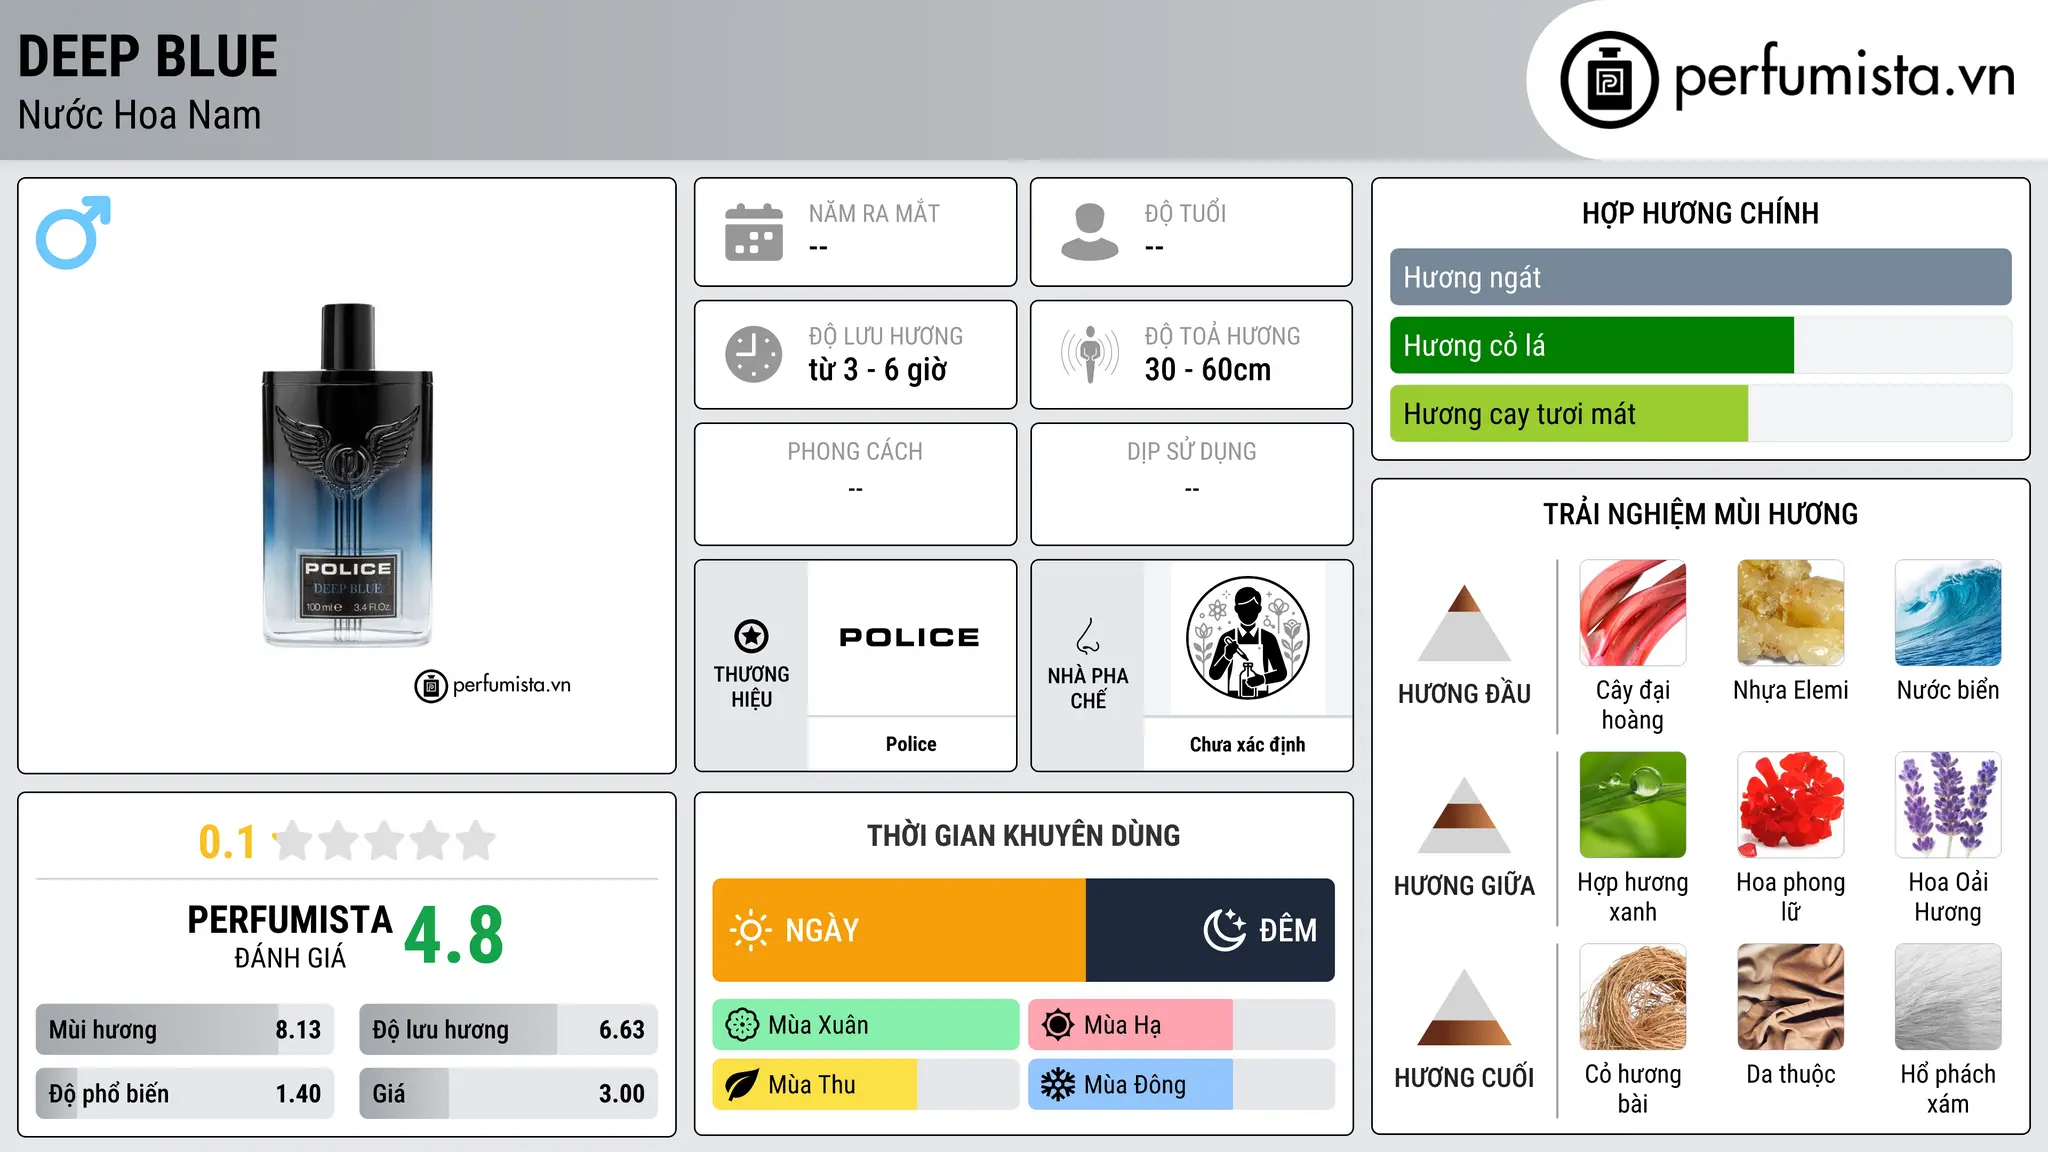Click the 'từ 3 - 6 giờ' longevity value
Viewport: 2048px width, 1152px height.
point(878,370)
